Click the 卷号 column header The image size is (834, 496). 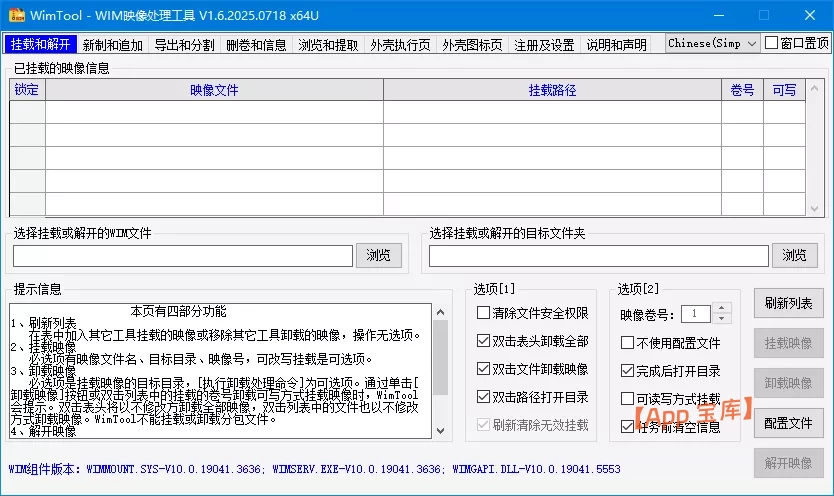[742, 90]
